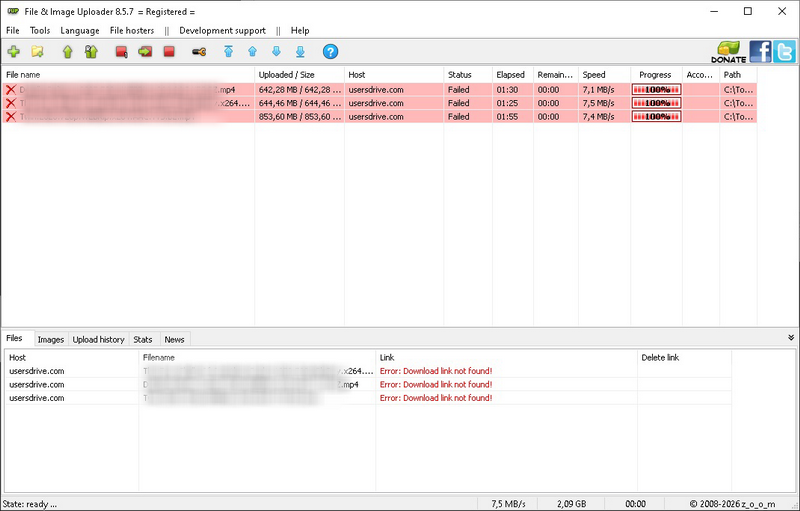Sort by Speed column header
800x511 pixels.
(x=605, y=74)
